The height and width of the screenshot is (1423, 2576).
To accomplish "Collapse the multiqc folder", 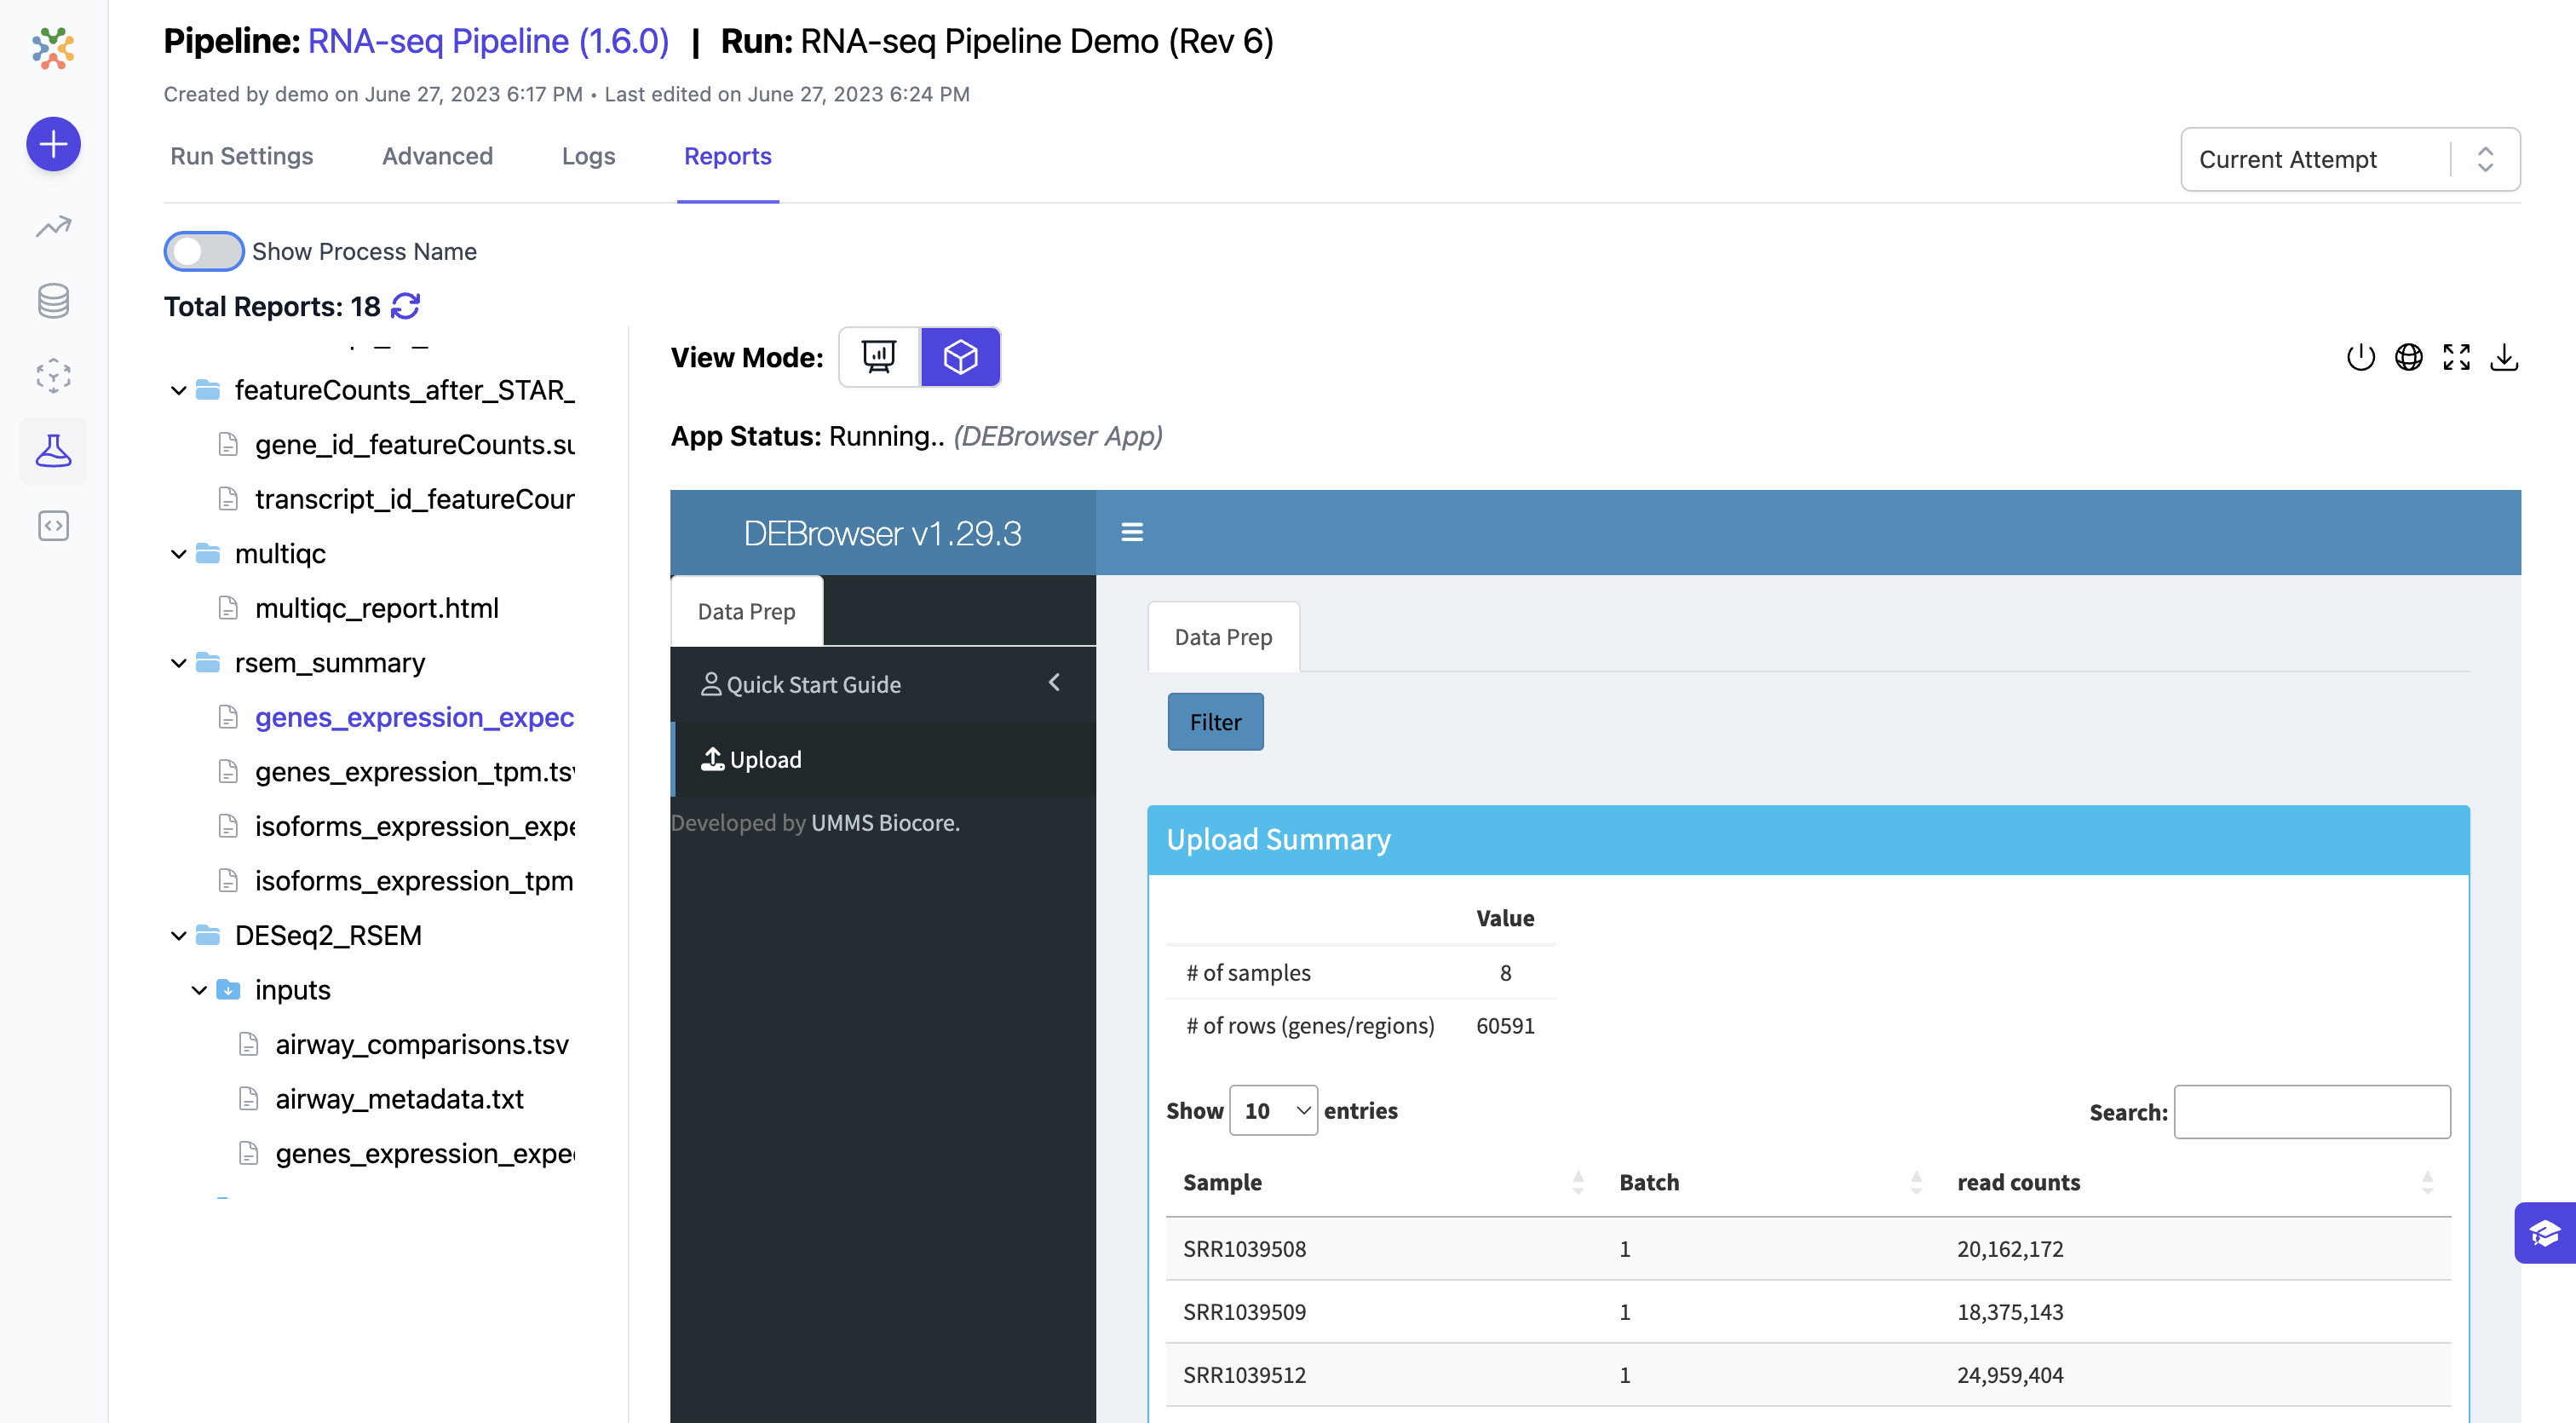I will tap(179, 554).
